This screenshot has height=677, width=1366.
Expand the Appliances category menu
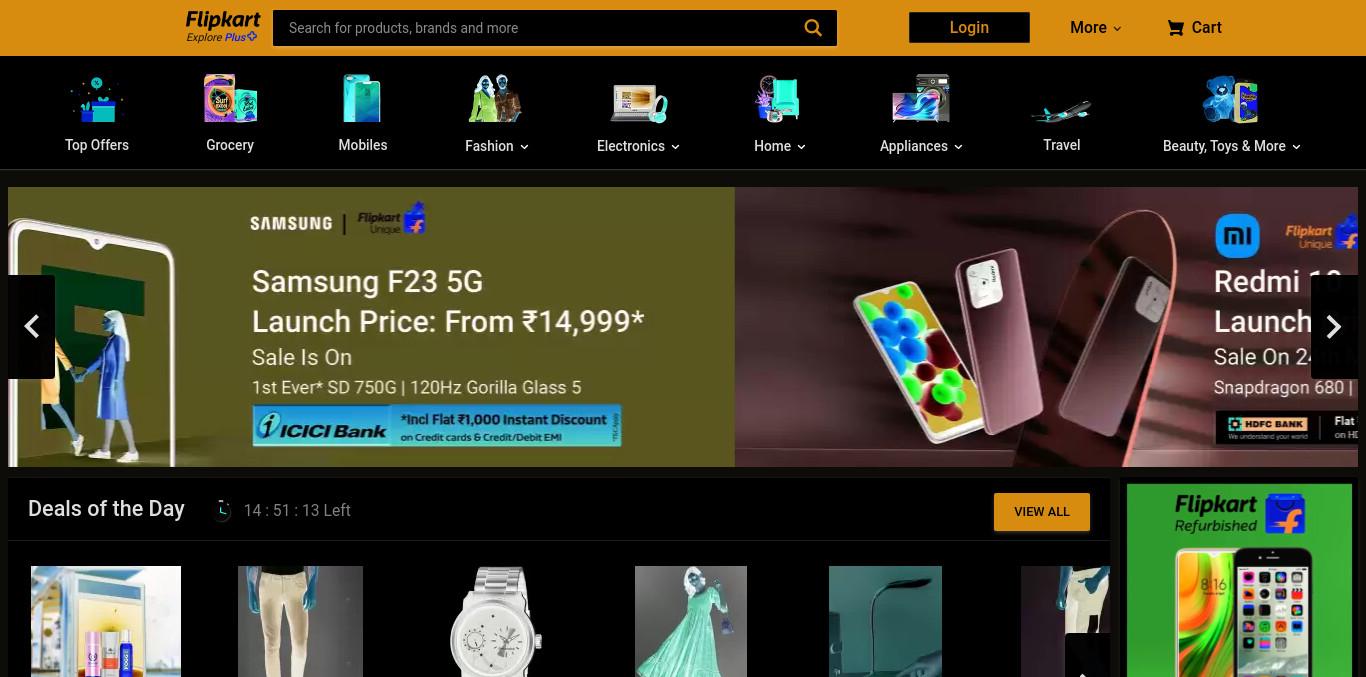pyautogui.click(x=921, y=146)
